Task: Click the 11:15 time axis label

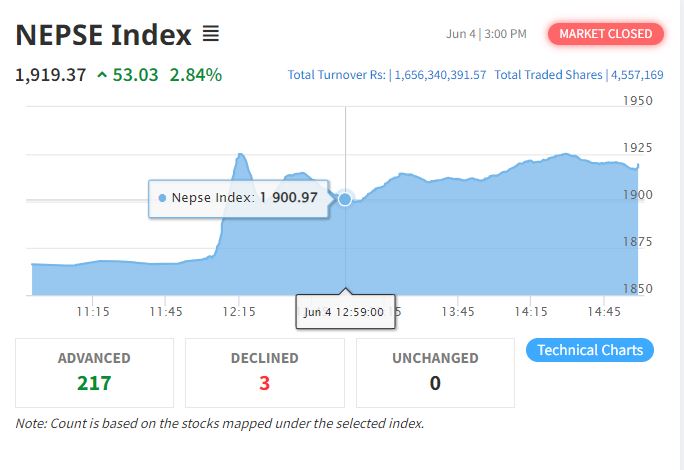Action: point(93,312)
